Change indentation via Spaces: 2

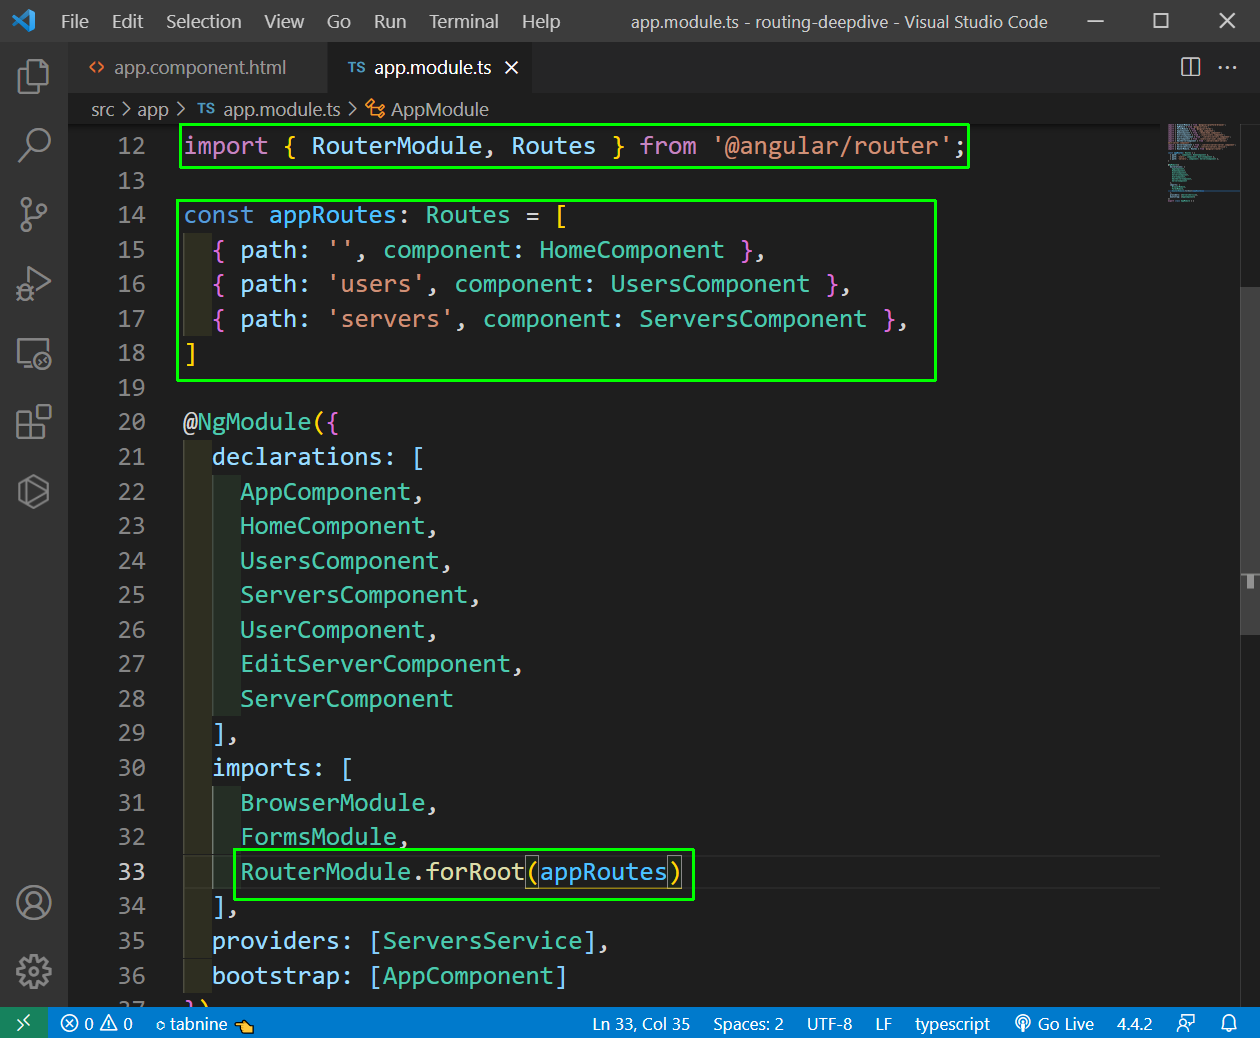click(748, 1023)
